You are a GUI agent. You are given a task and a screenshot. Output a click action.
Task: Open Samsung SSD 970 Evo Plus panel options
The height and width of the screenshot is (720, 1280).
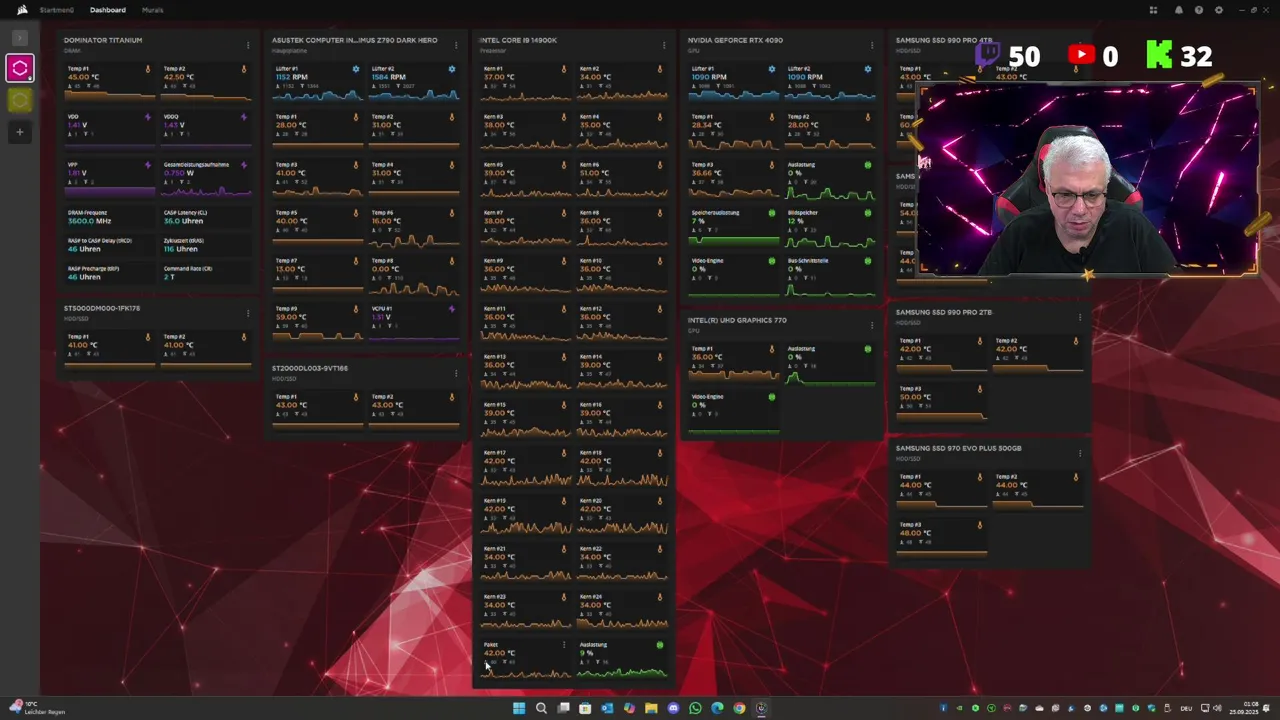pyautogui.click(x=1080, y=453)
